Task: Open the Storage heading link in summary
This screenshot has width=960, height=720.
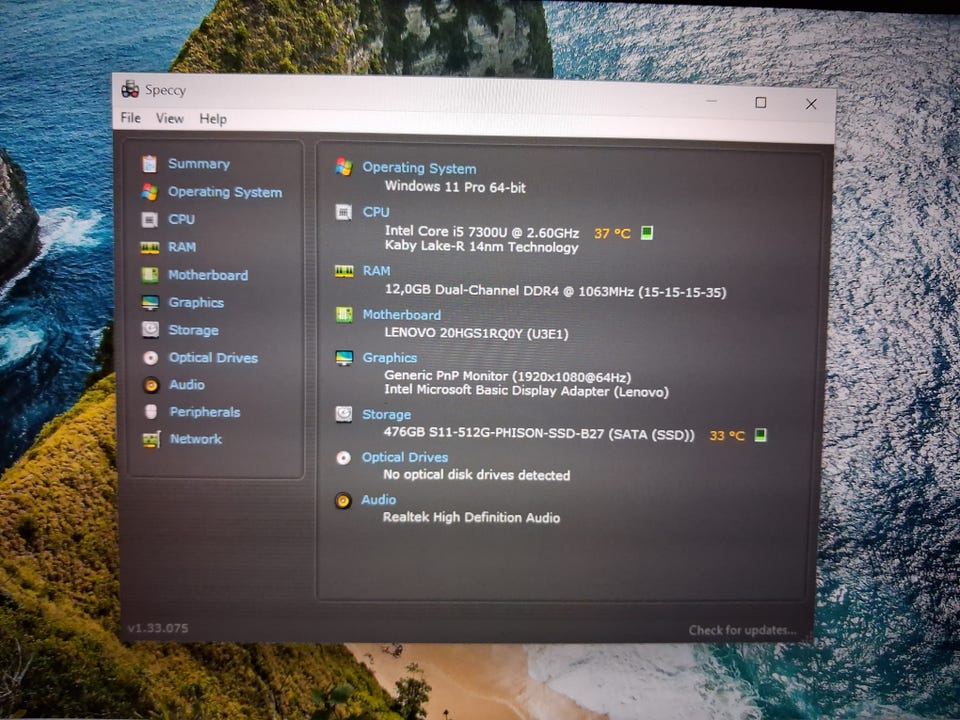Action: click(386, 415)
